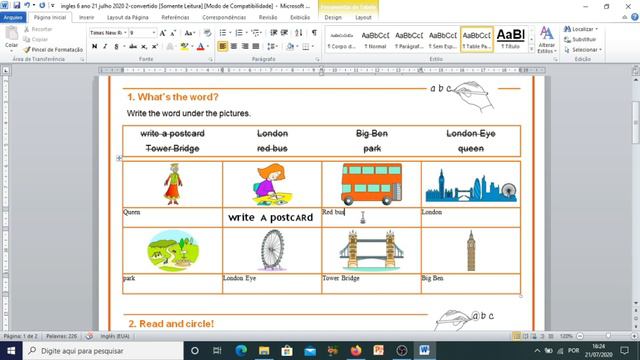The image size is (640, 360).
Task: Select align right paragraph button
Action: pyautogui.click(x=245, y=47)
